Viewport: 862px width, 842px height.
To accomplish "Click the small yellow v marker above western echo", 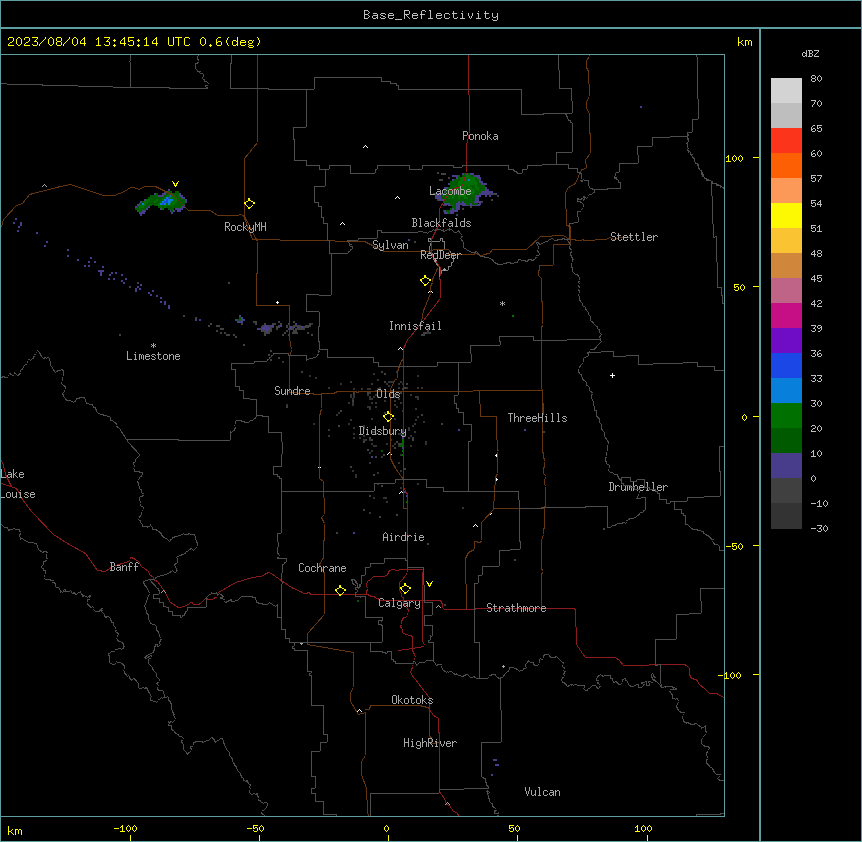I will (175, 184).
